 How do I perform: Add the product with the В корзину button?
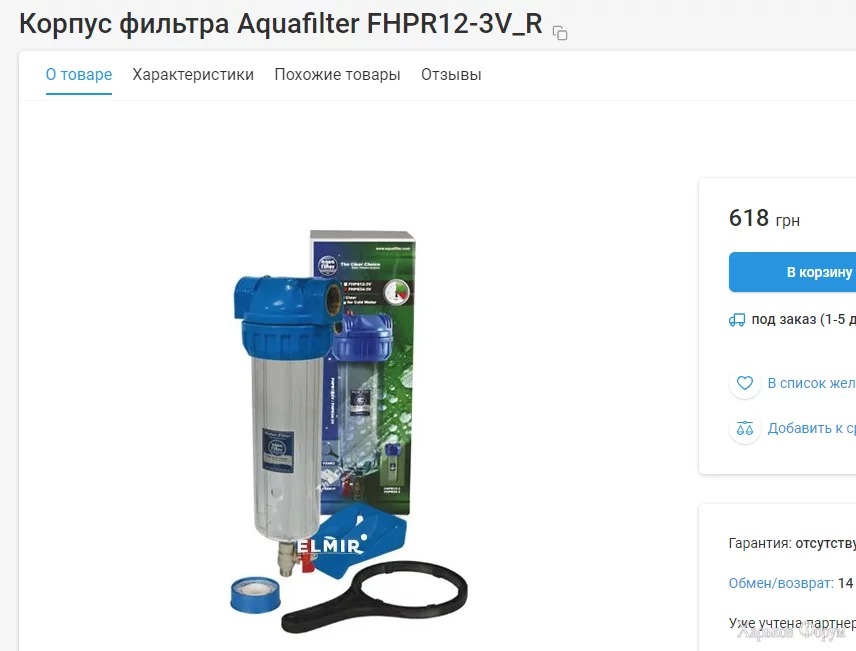click(793, 272)
